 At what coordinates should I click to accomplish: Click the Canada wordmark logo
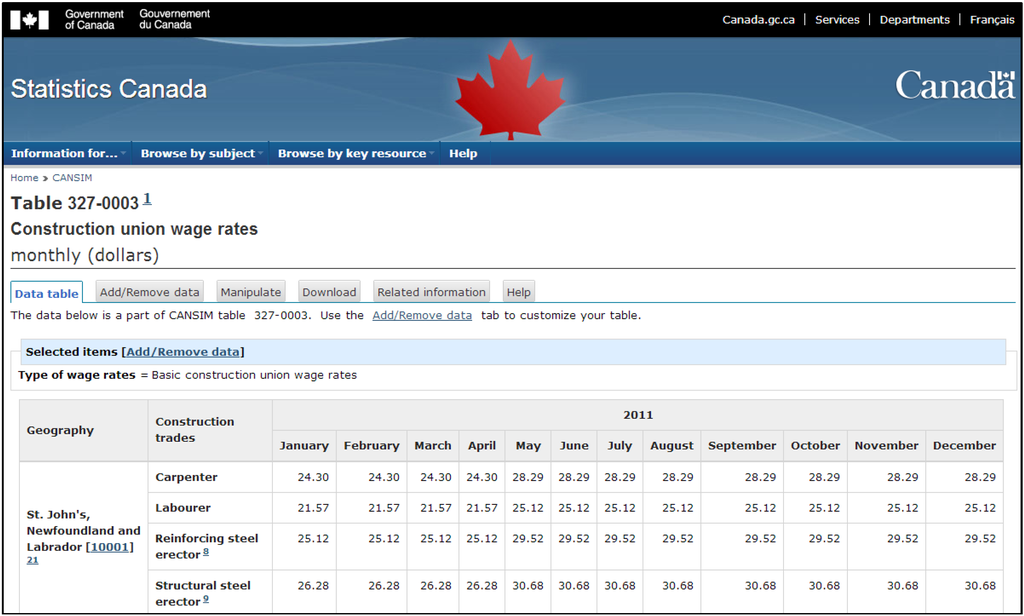[954, 86]
